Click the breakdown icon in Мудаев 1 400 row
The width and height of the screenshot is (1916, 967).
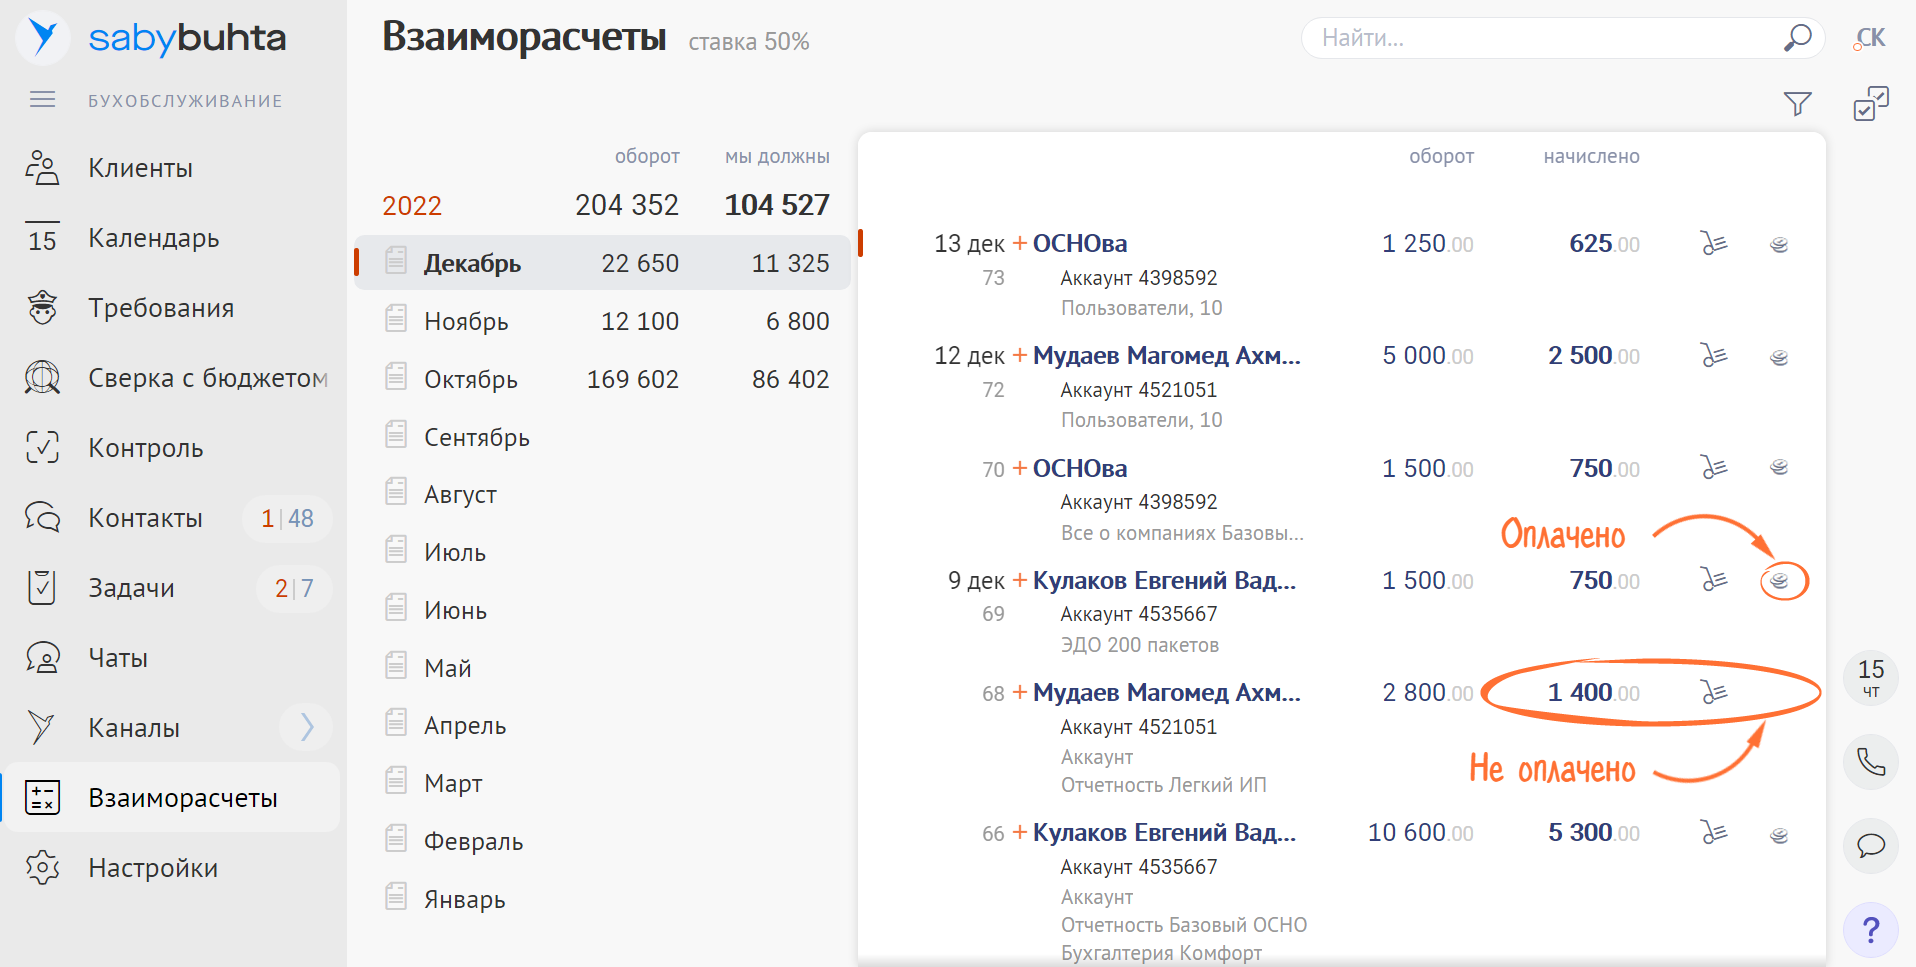coord(1714,692)
